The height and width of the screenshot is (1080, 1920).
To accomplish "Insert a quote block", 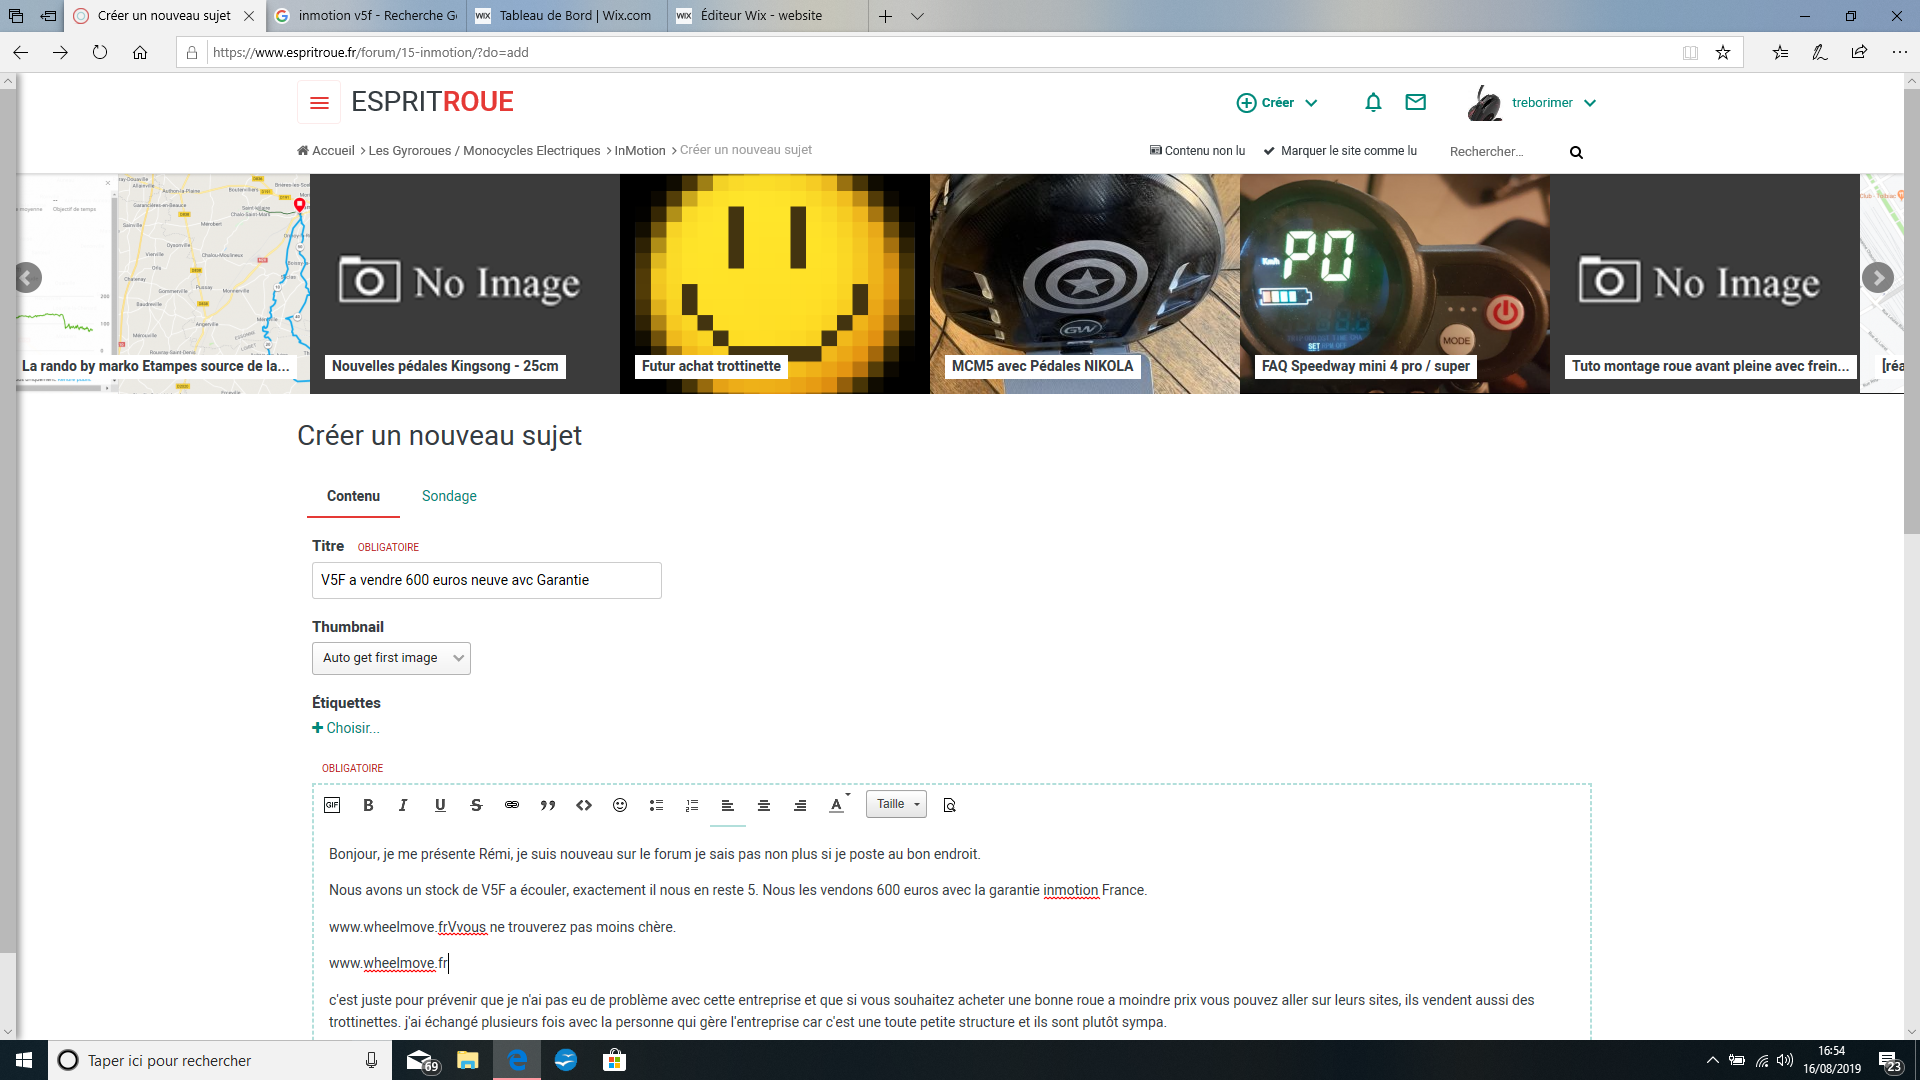I will 548,805.
